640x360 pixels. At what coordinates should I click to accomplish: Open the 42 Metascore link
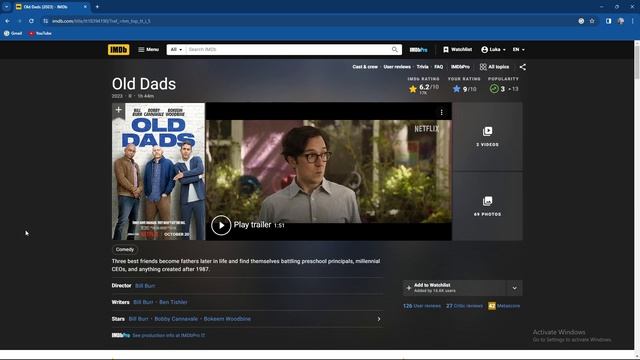(x=504, y=306)
